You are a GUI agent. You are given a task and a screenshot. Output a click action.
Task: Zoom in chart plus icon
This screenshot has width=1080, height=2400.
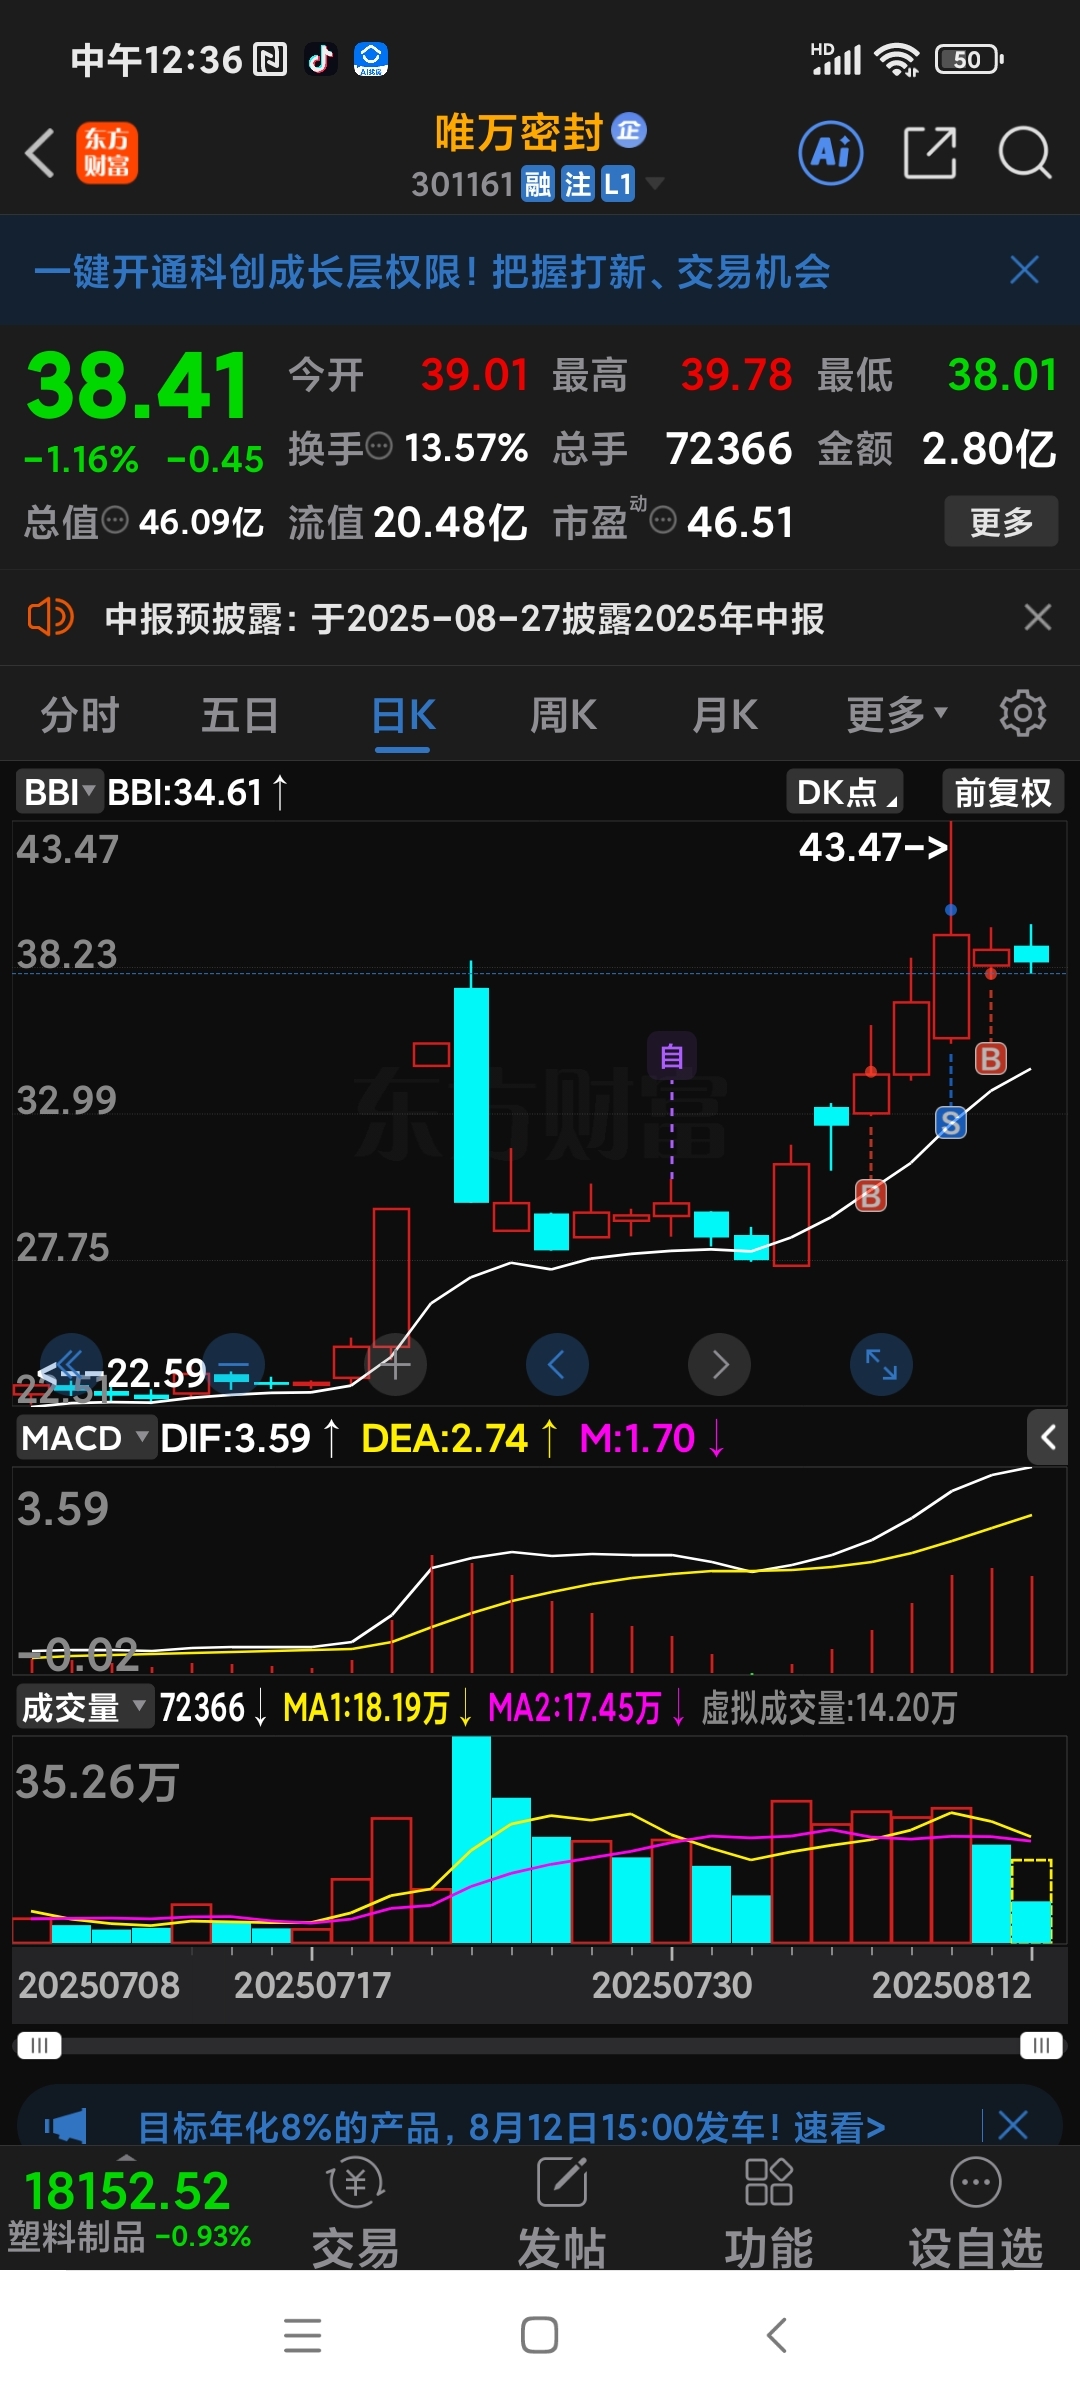[x=396, y=1364]
